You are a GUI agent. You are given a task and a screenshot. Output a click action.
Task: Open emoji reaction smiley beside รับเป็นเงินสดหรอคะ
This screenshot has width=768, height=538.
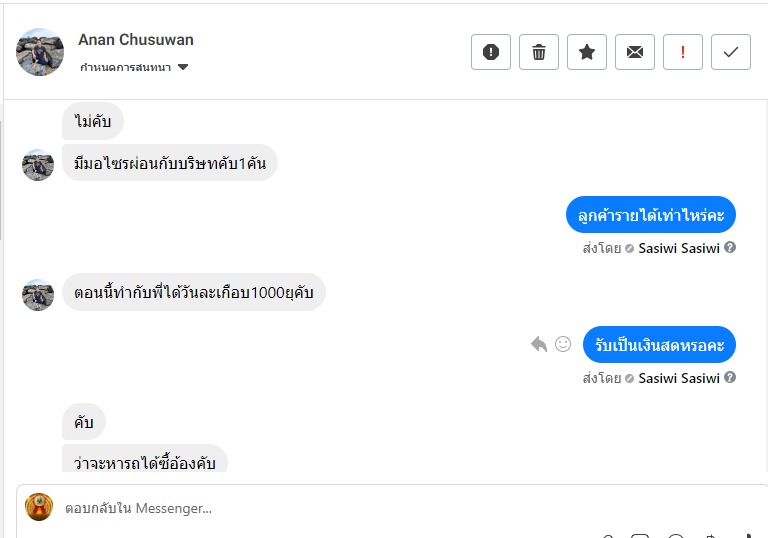563,344
